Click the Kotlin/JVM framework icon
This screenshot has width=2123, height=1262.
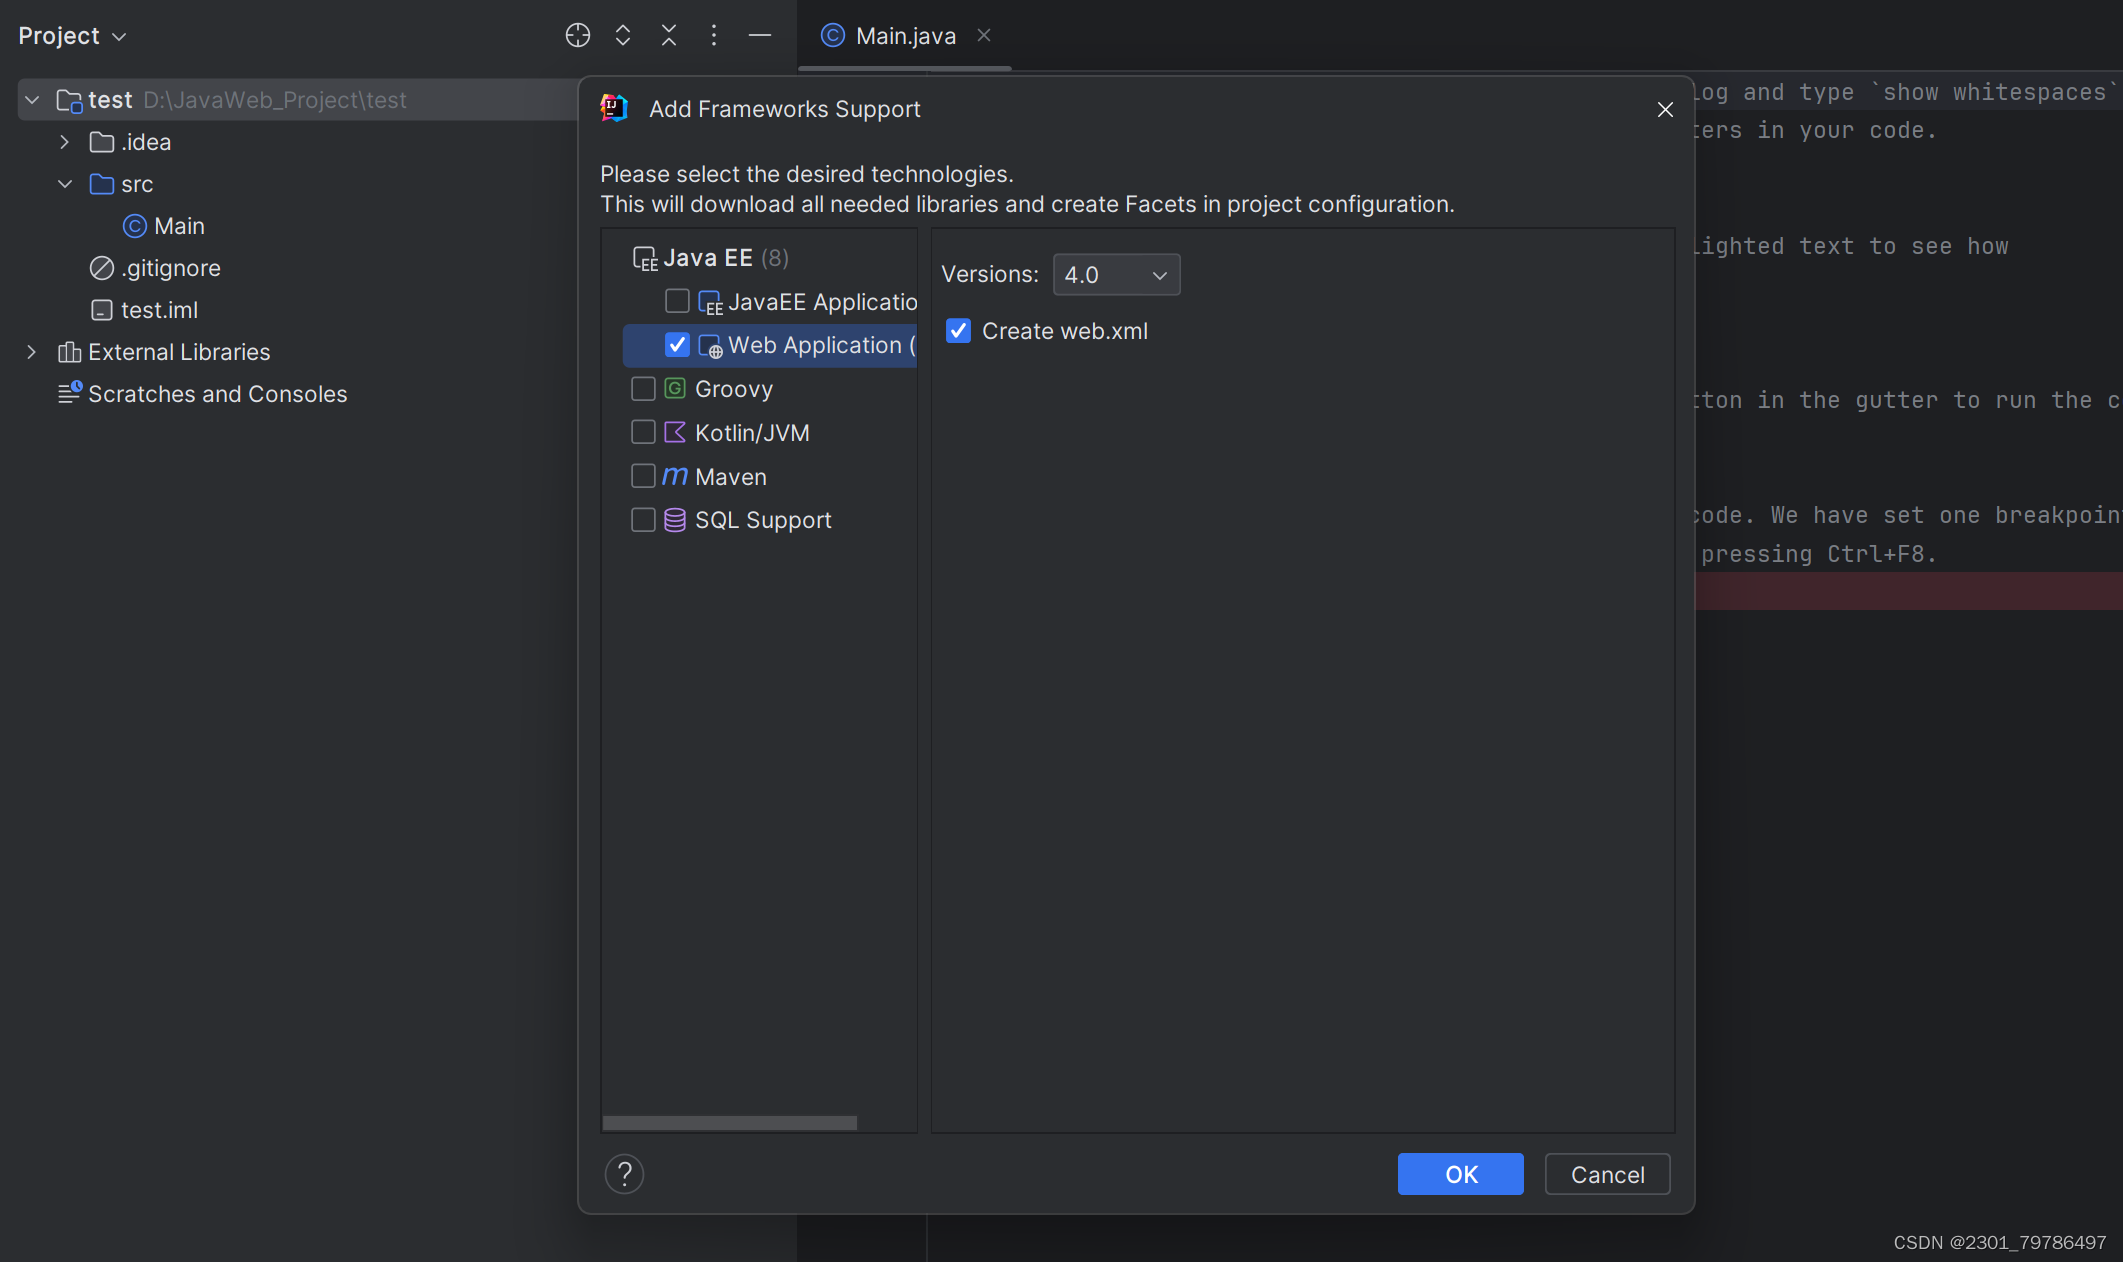point(673,431)
